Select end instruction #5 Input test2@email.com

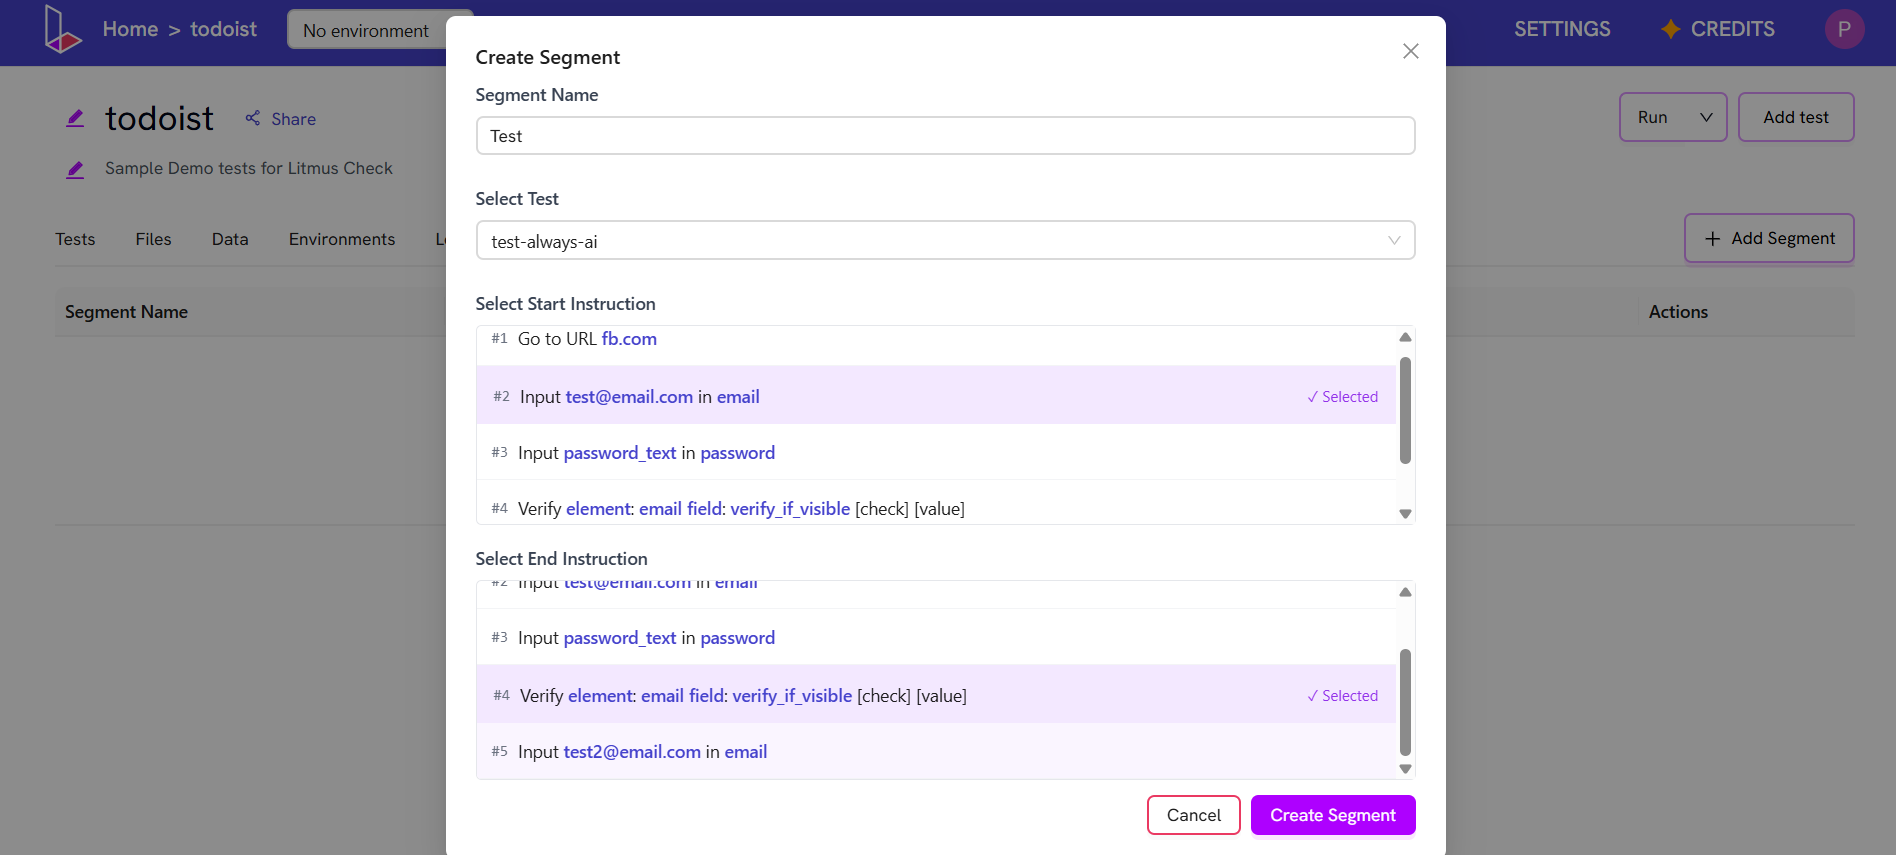coord(936,751)
